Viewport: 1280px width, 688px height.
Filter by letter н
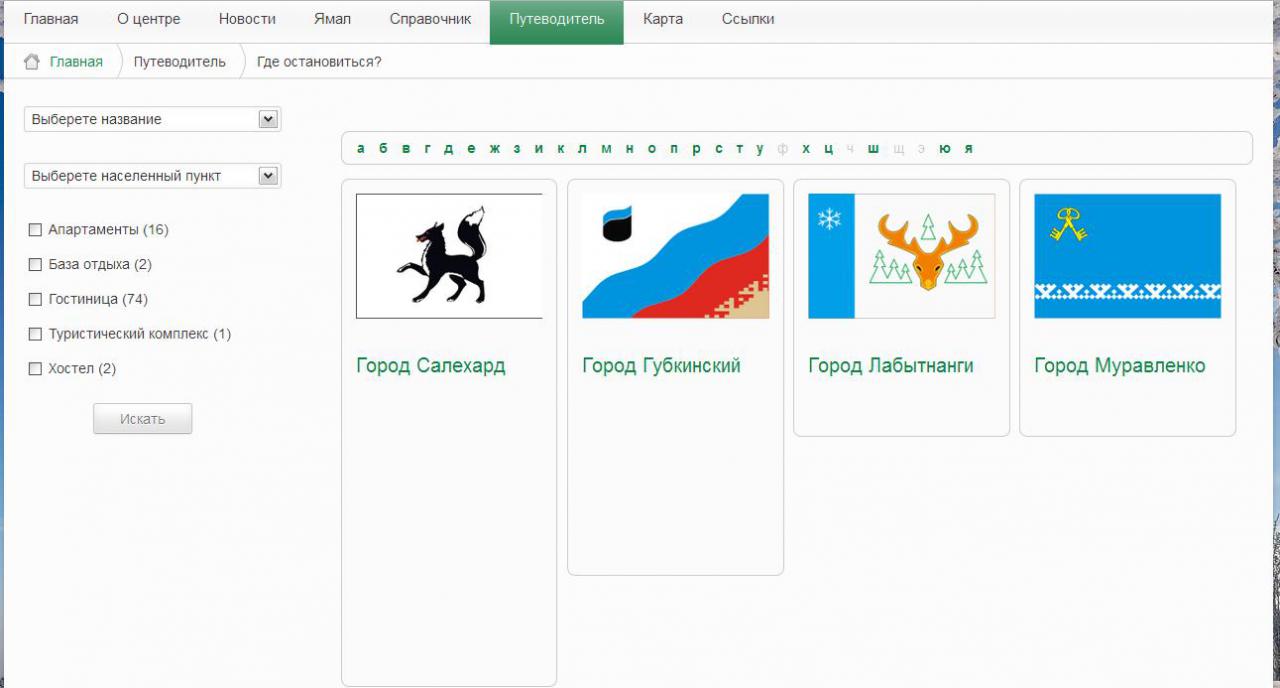pos(630,149)
